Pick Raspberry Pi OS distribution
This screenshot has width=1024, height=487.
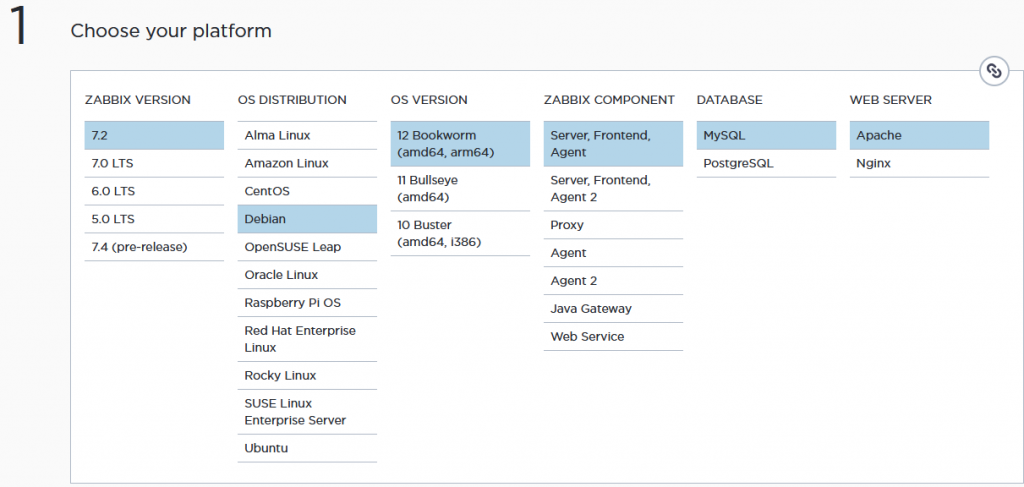point(307,303)
